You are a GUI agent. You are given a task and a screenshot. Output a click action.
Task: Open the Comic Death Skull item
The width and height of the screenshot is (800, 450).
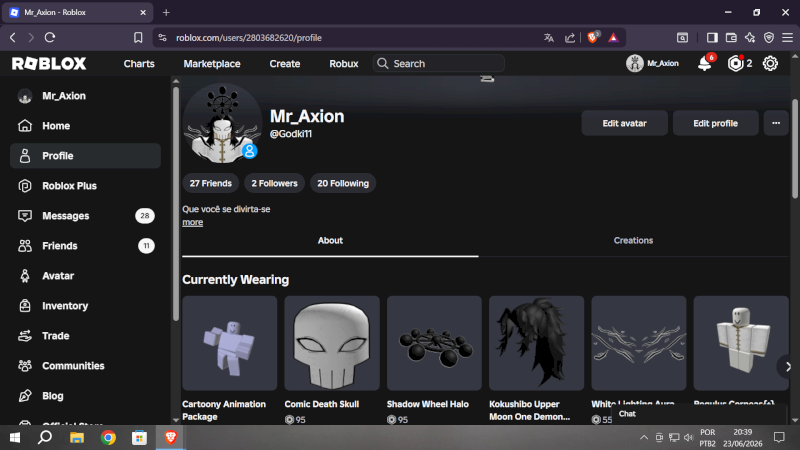pyautogui.click(x=332, y=343)
